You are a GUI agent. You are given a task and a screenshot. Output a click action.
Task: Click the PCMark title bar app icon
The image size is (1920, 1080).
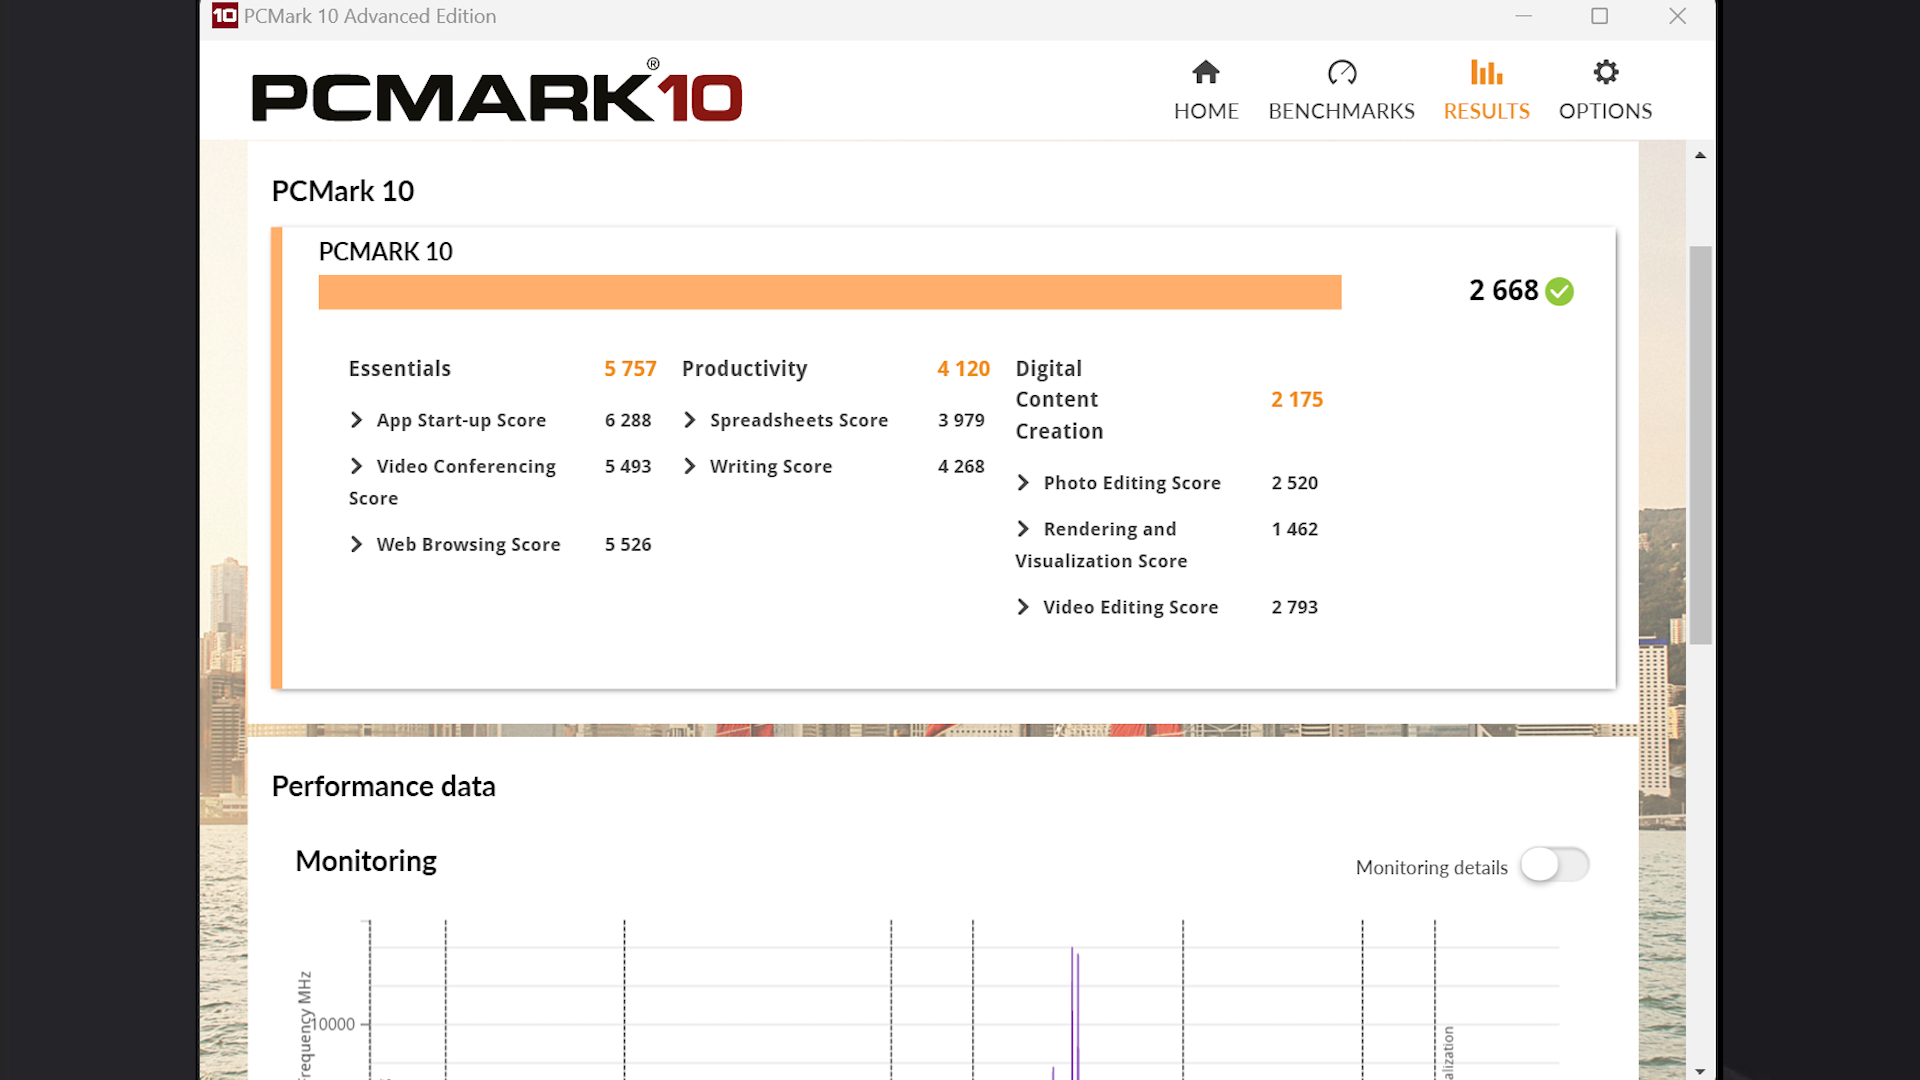pyautogui.click(x=225, y=16)
